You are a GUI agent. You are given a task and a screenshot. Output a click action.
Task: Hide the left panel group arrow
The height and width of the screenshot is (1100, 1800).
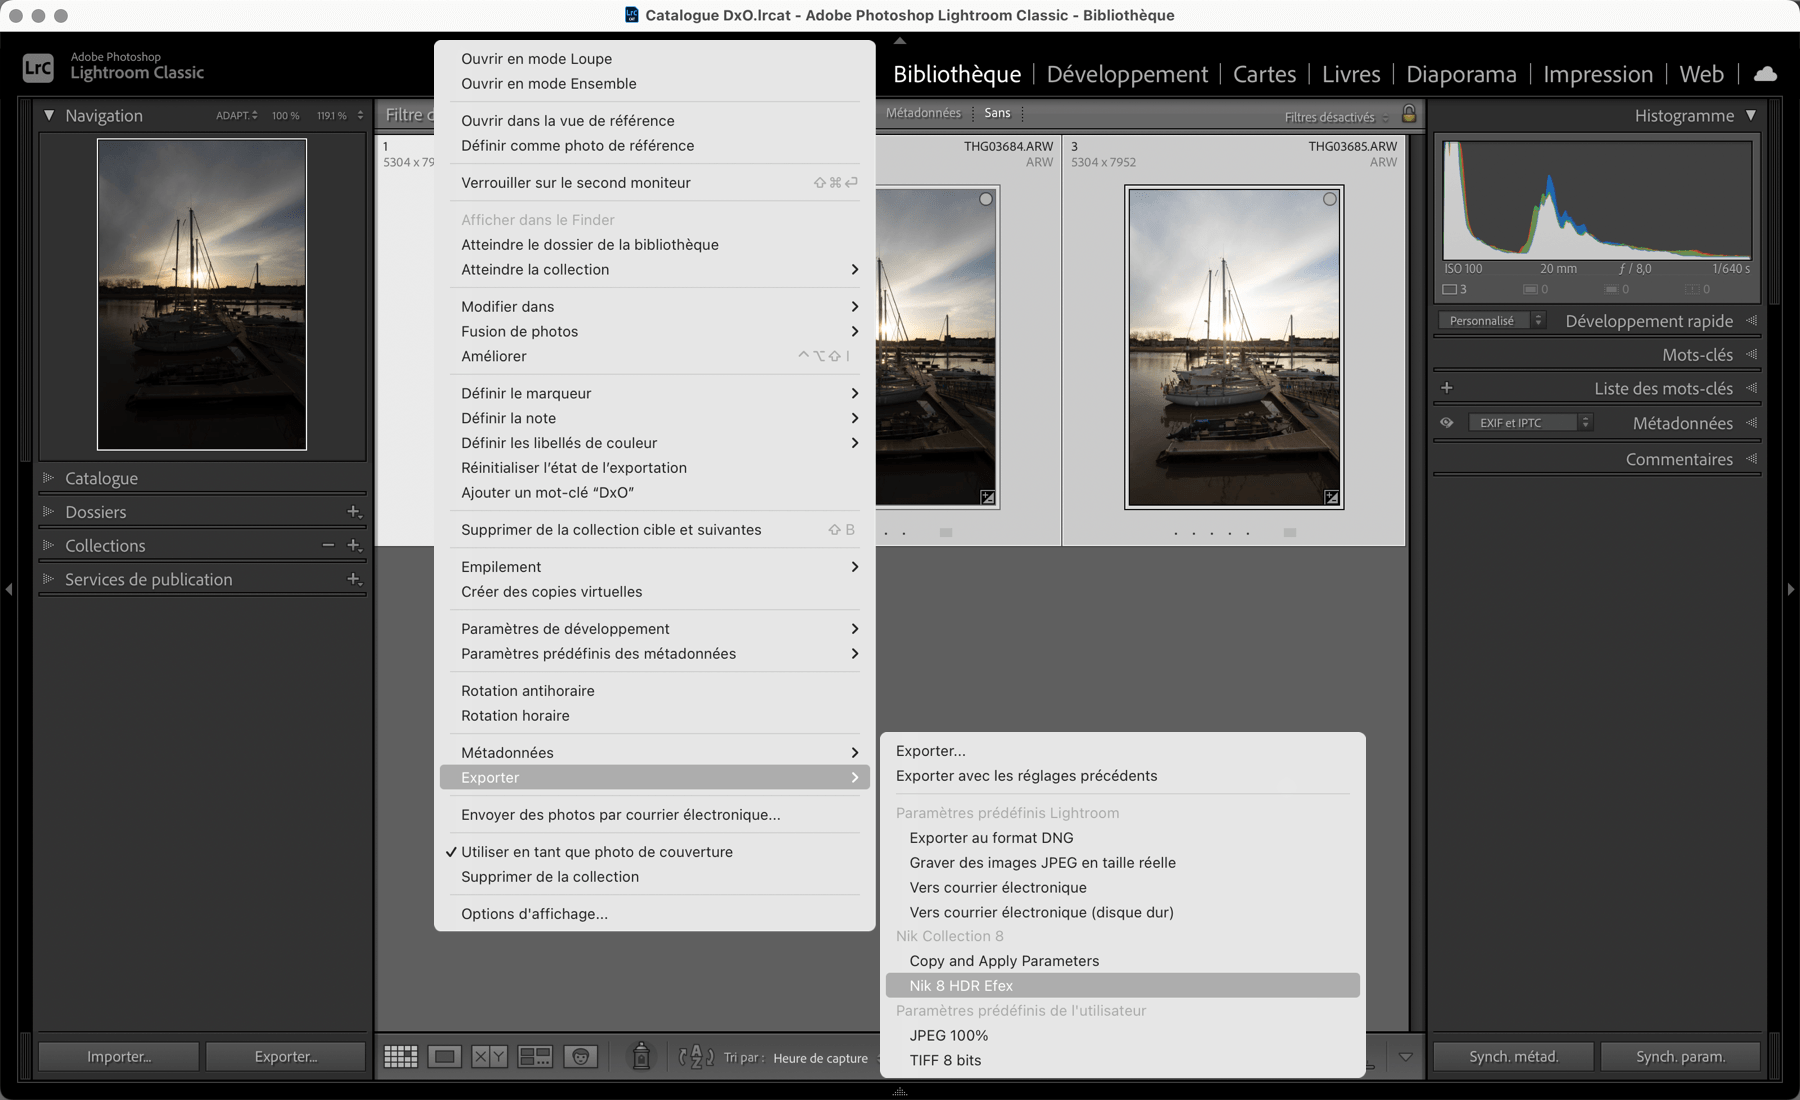(x=9, y=589)
